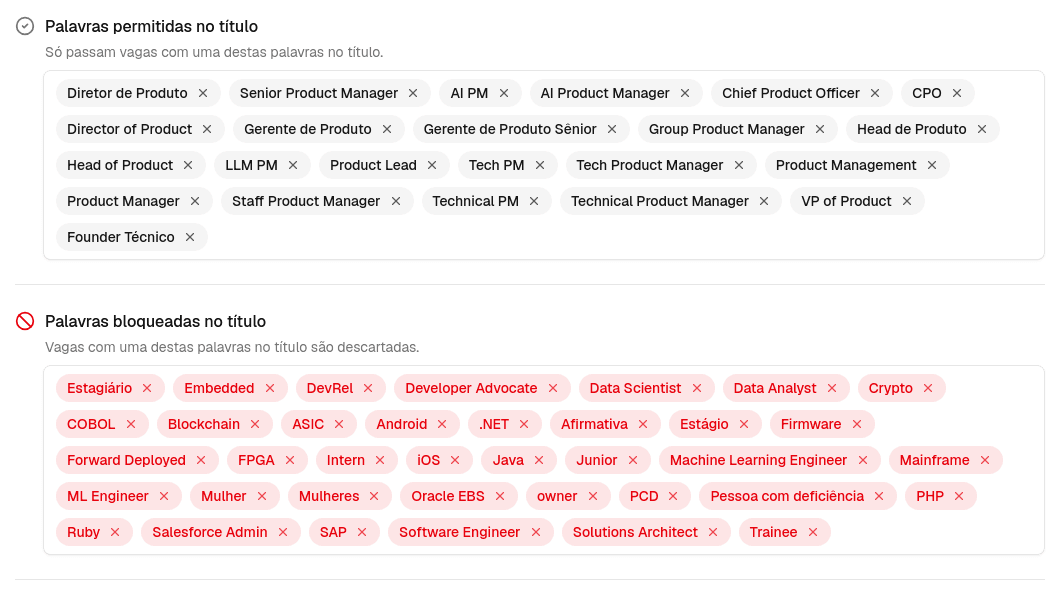
Task: Click the allowed title words input box
Action: 544,165
